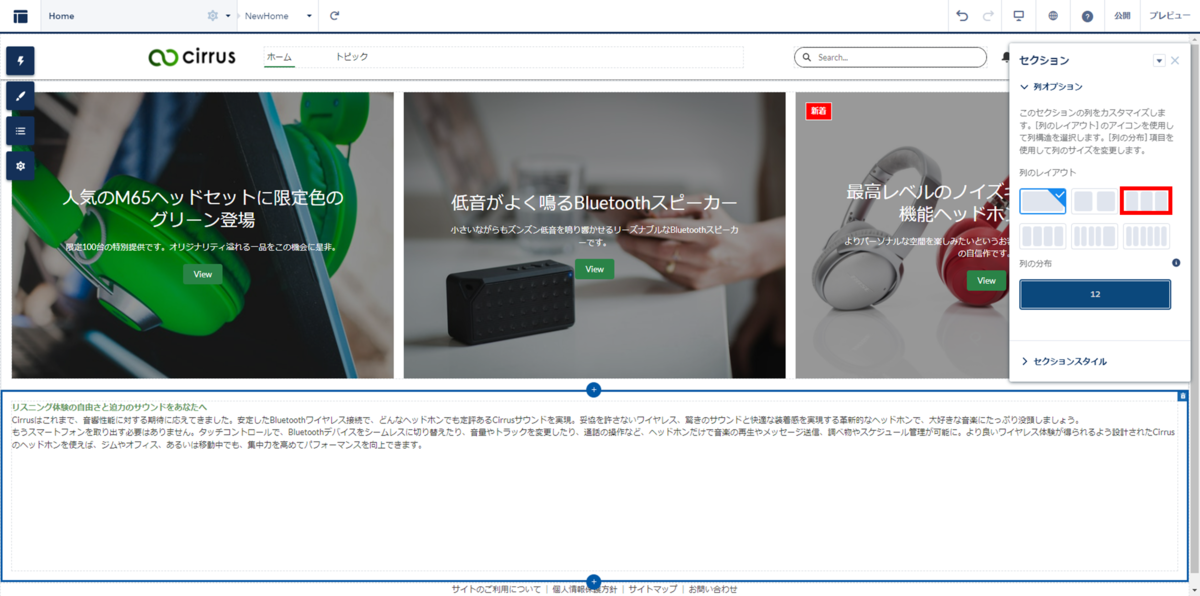
Task: Click View on noise-cancelling headphone banner
Action: pyautogui.click(x=986, y=280)
